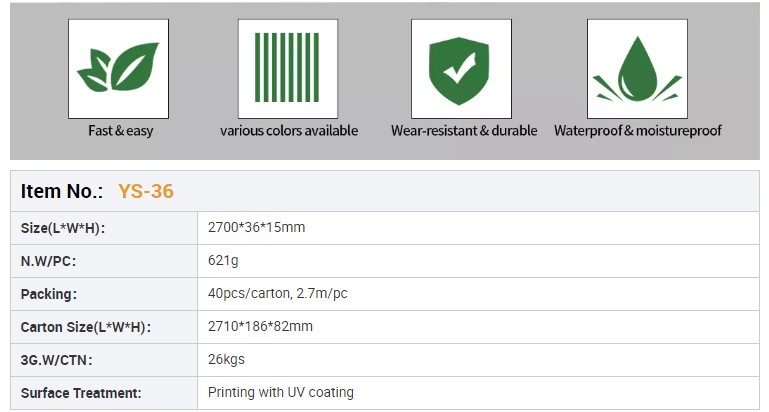769x412 pixels.
Task: Click the green shield checkmark icon
Action: point(458,69)
